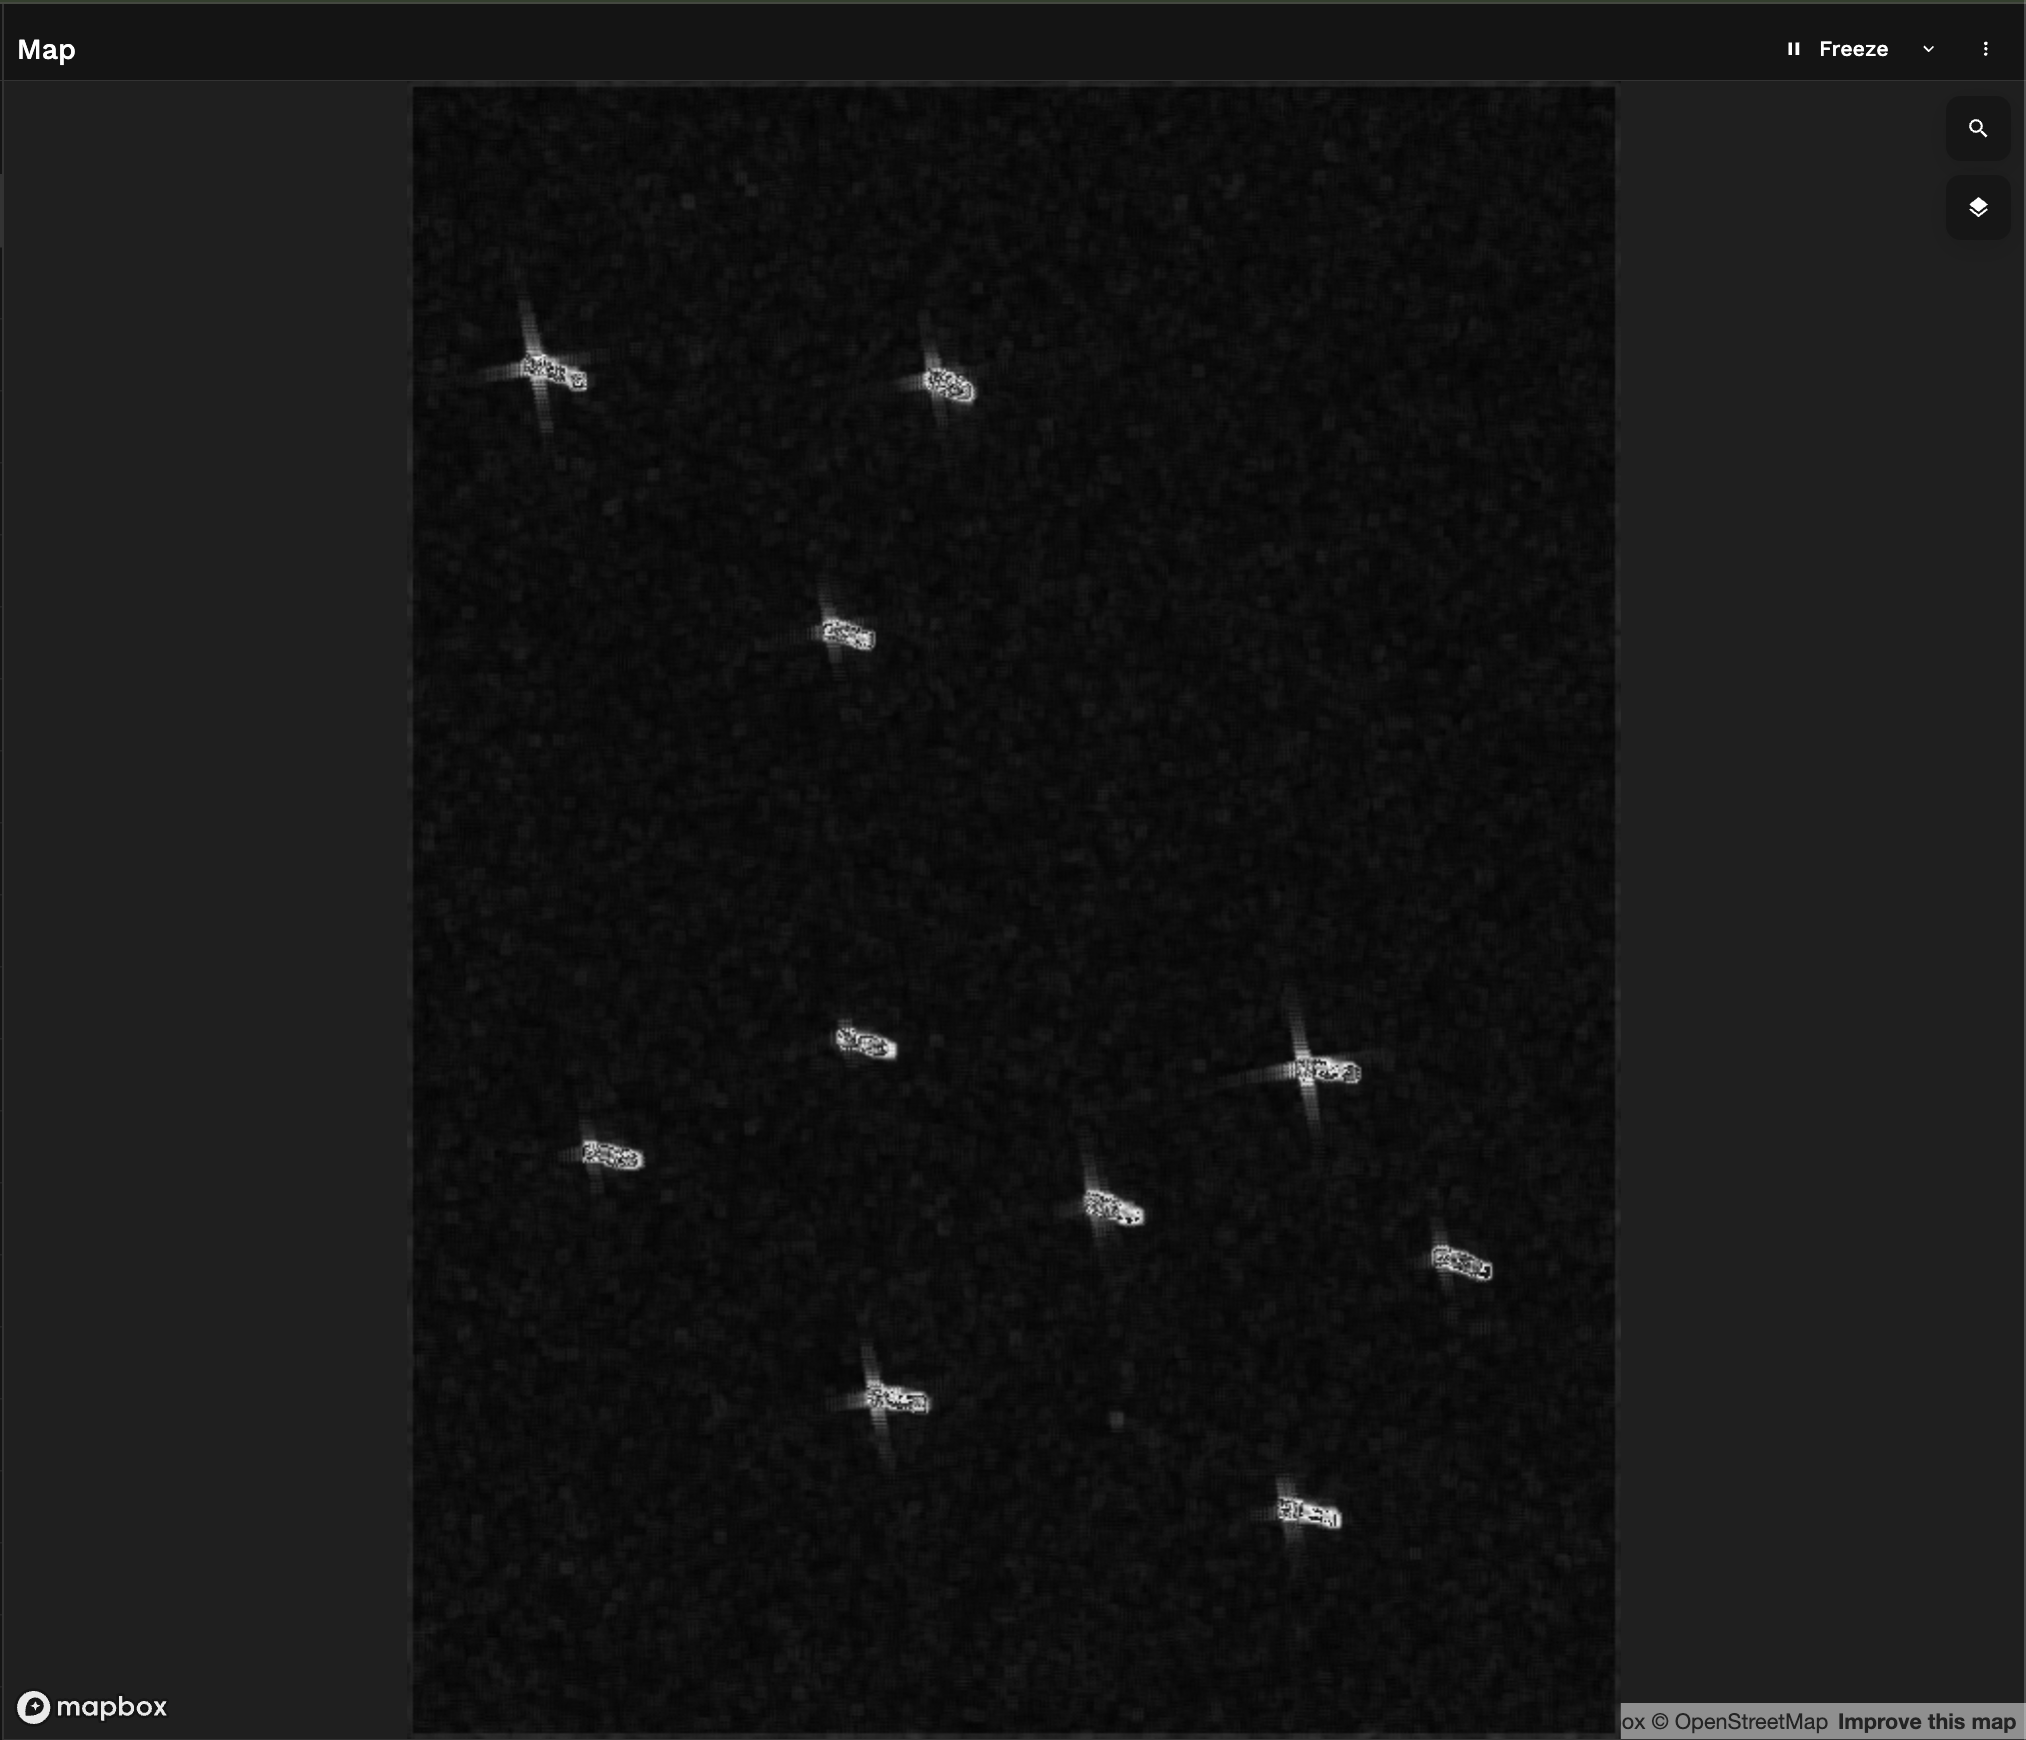
Task: Open the map search tool
Action: 1977,128
